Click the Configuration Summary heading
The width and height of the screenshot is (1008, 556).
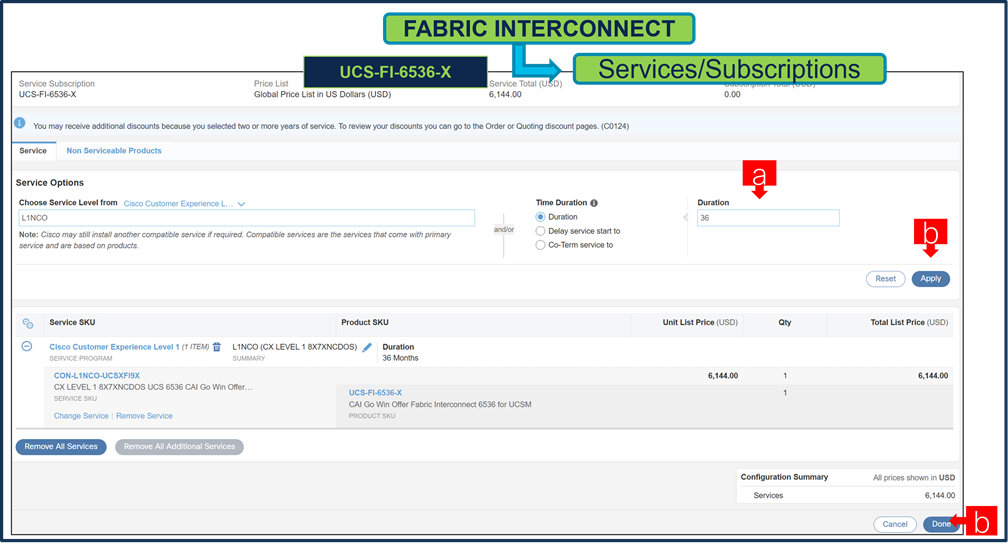coord(784,478)
